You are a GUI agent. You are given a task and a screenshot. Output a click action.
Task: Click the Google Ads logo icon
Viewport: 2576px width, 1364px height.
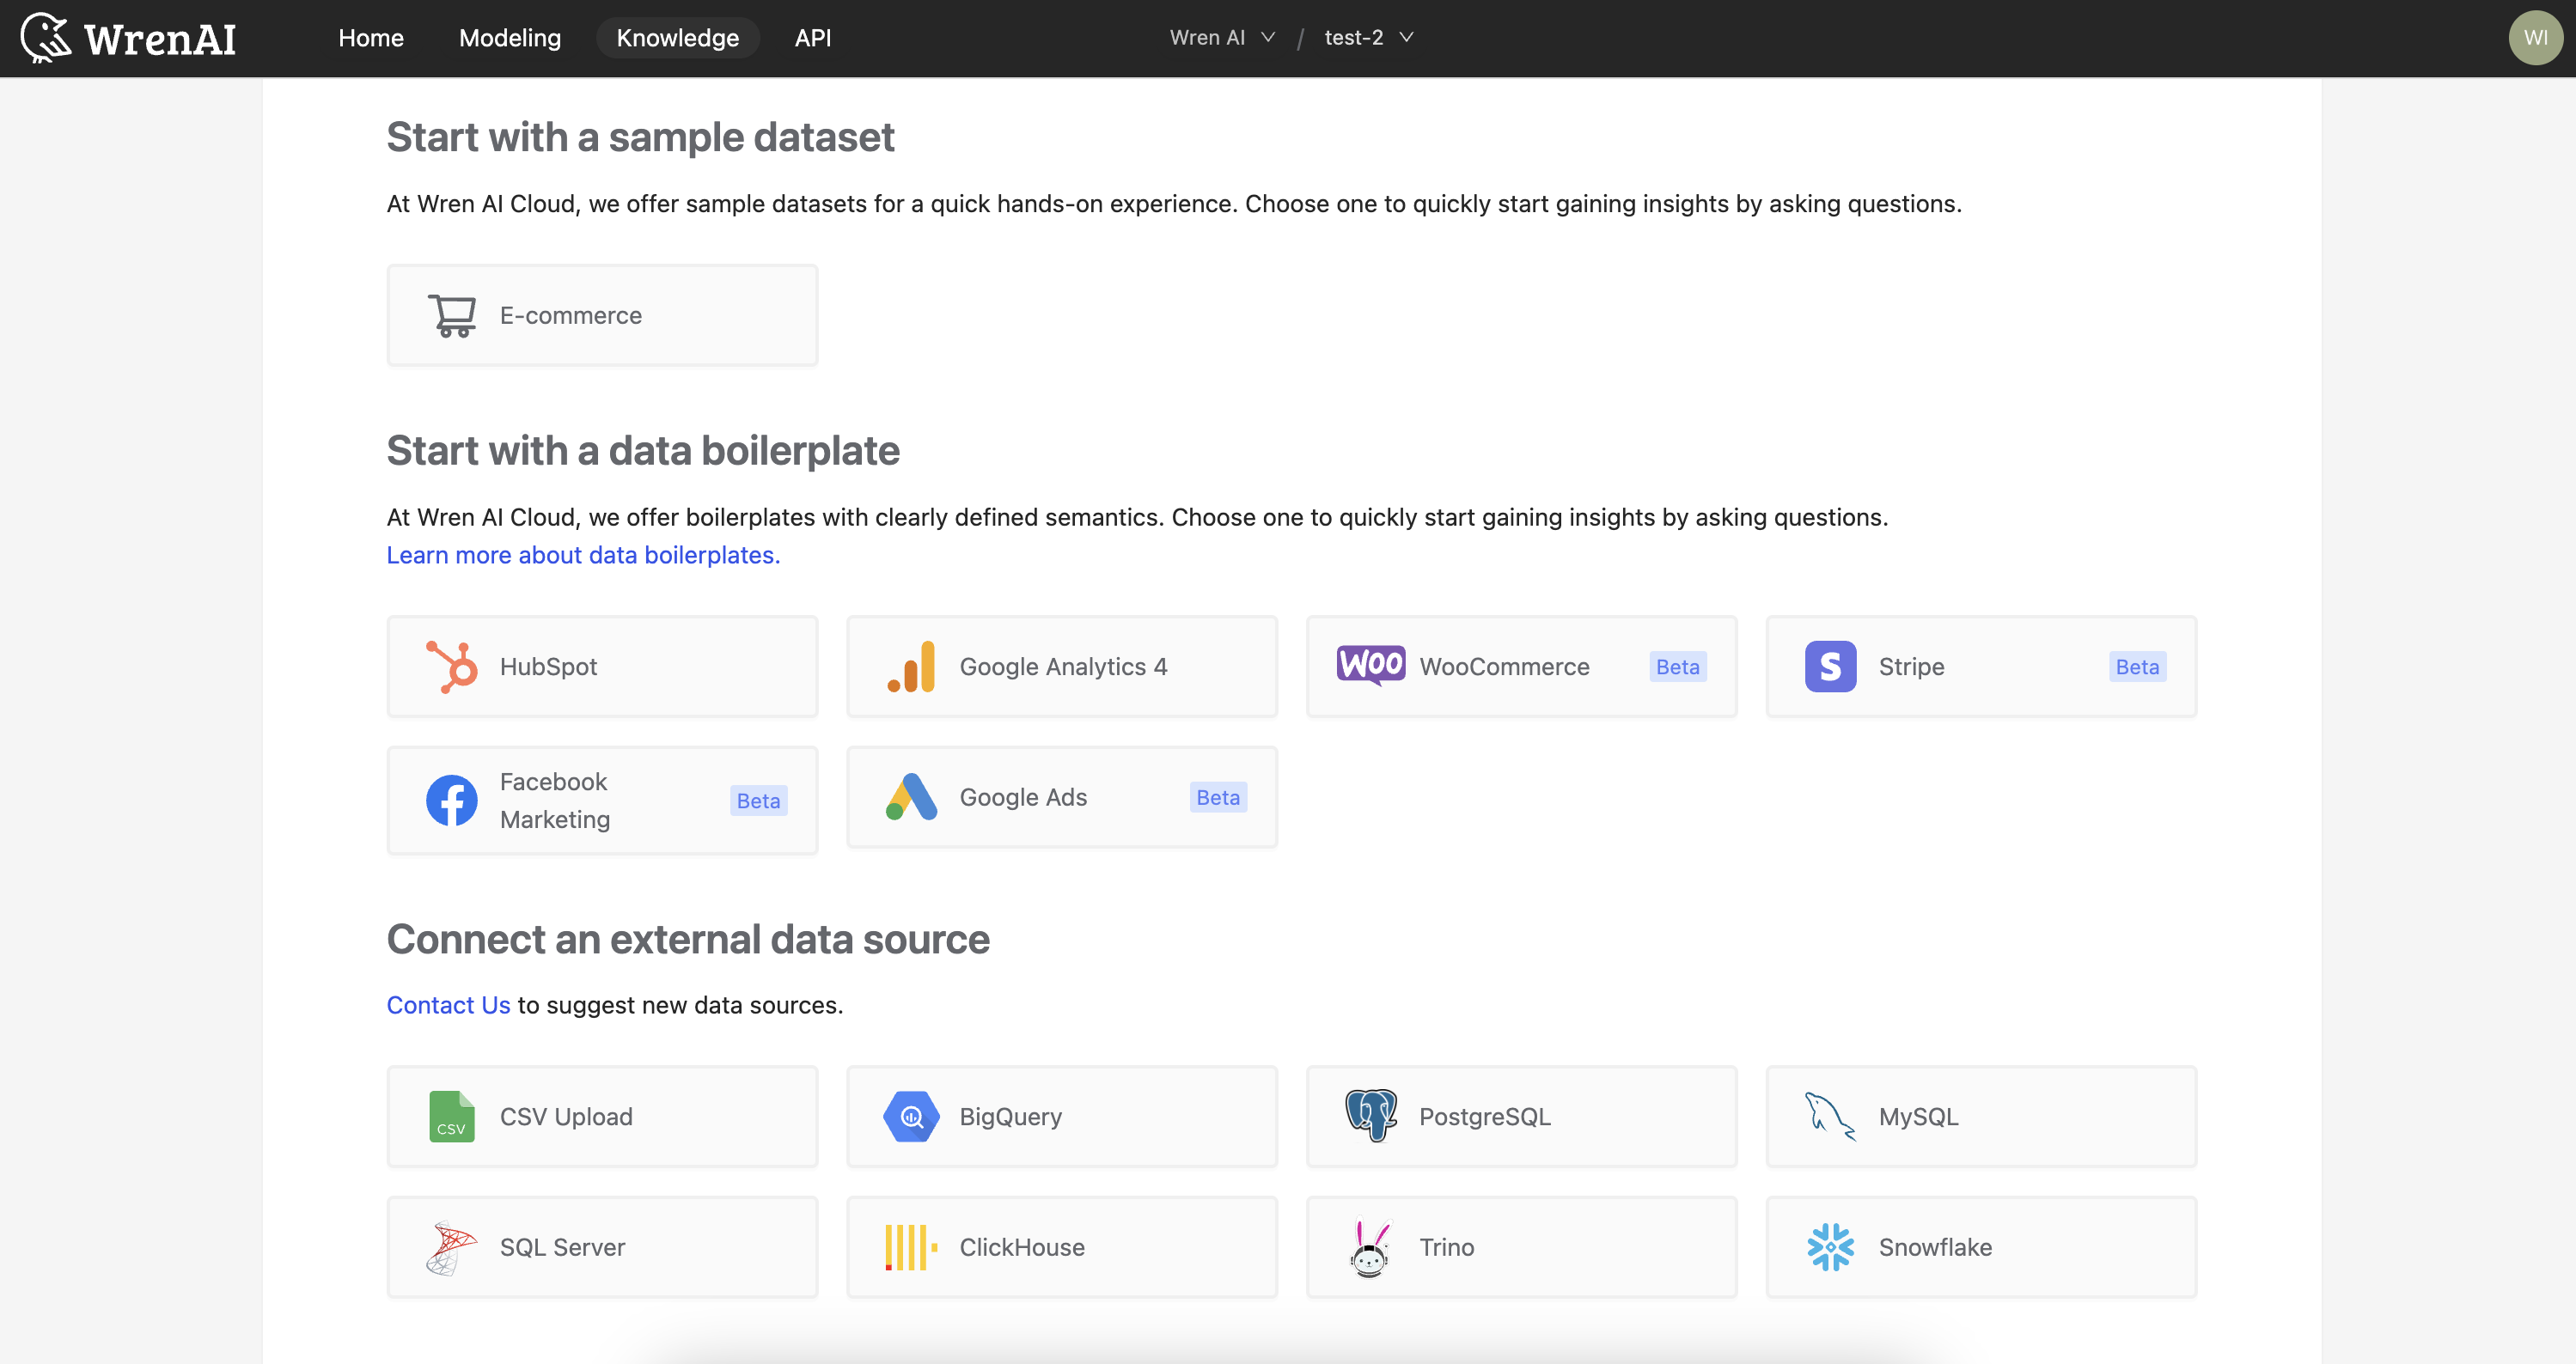tap(911, 797)
